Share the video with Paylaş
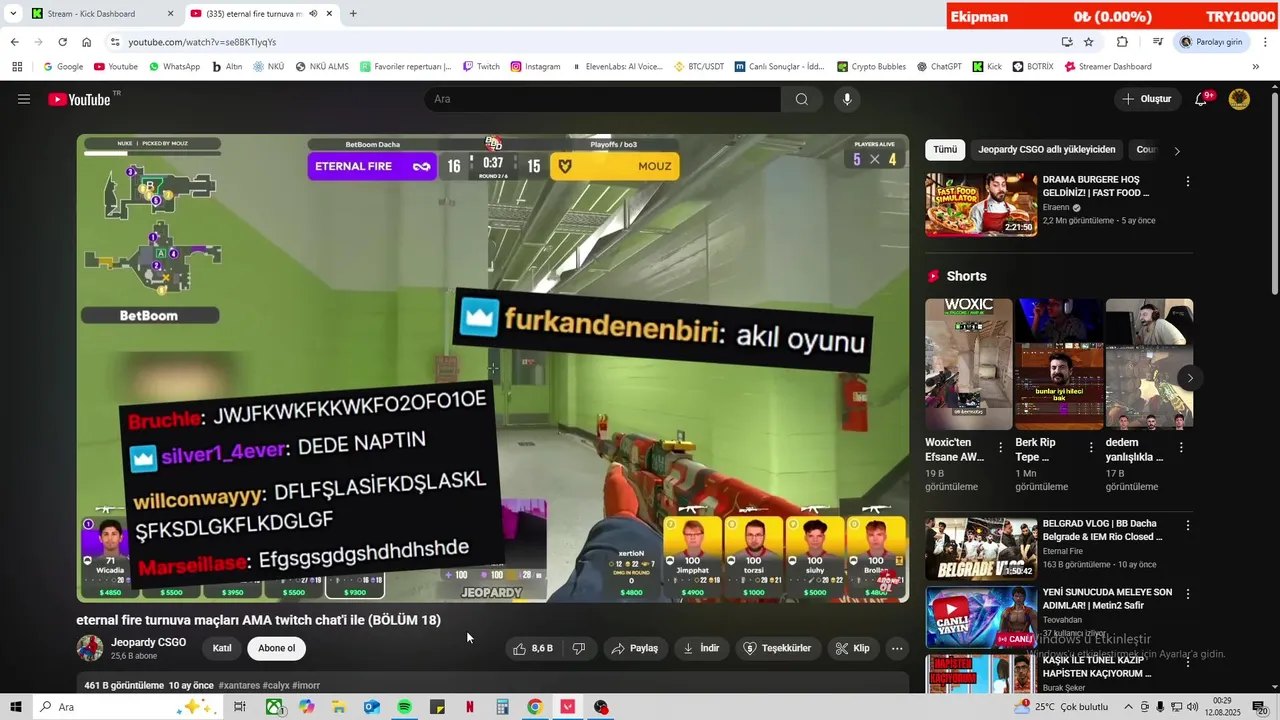The height and width of the screenshot is (720, 1280). [635, 648]
